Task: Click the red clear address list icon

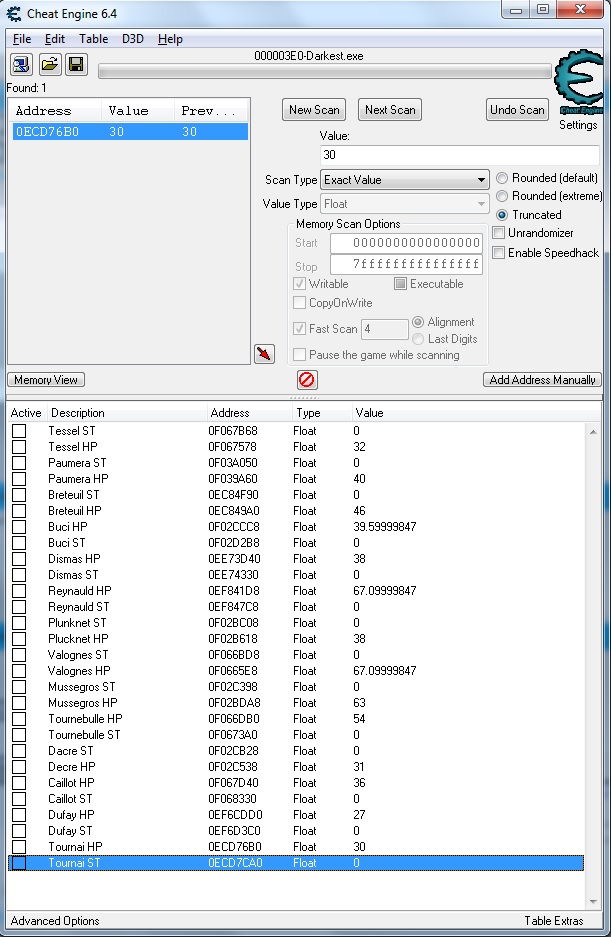Action: point(307,379)
